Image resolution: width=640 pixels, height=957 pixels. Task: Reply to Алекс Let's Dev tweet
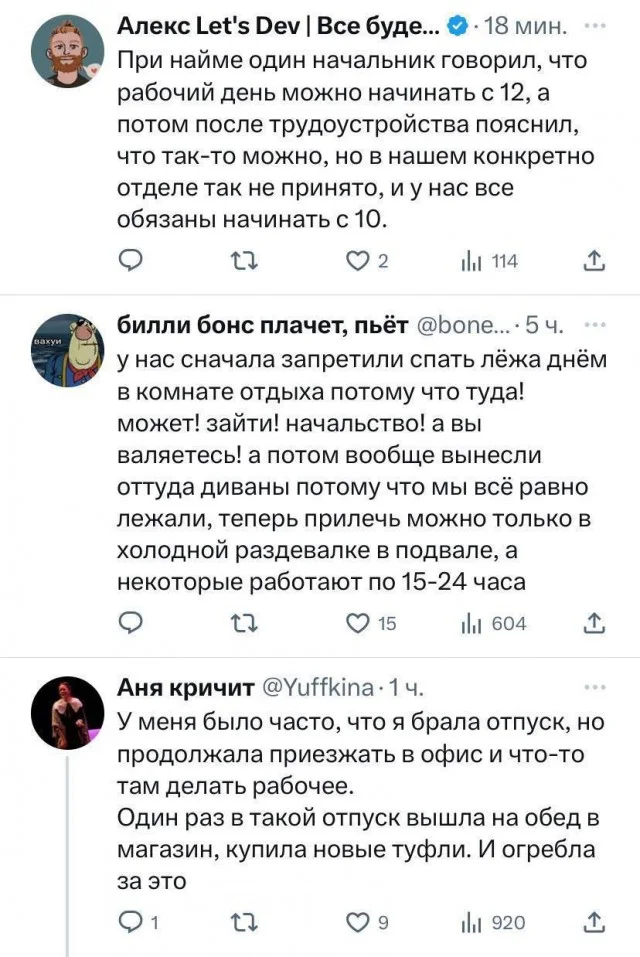(x=133, y=261)
